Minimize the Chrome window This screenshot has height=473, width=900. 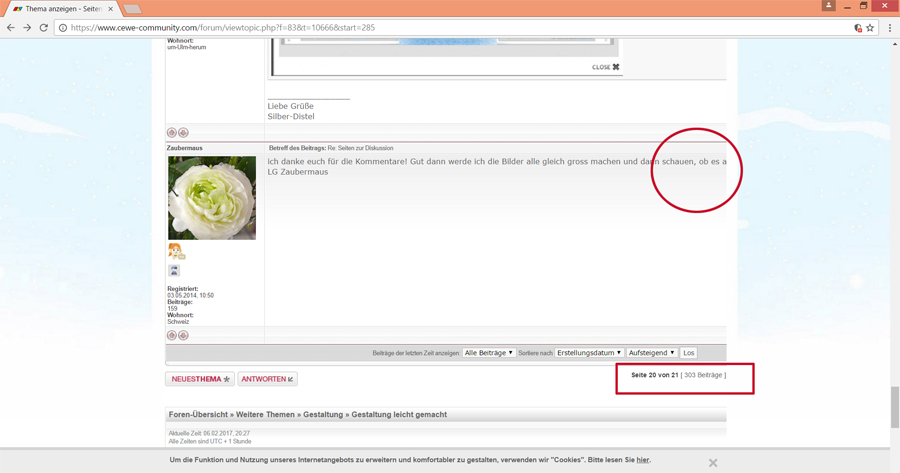[847, 6]
